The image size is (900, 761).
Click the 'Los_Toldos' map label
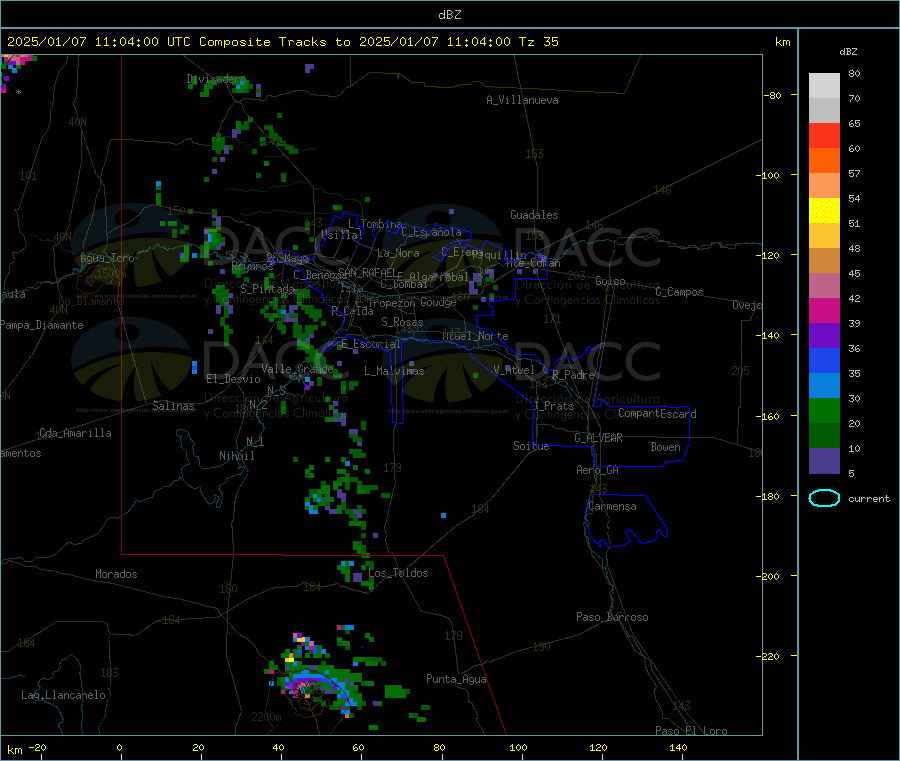tap(398, 573)
